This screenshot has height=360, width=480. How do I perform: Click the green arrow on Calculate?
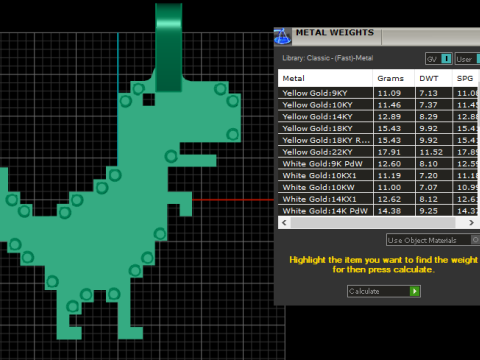(415, 291)
